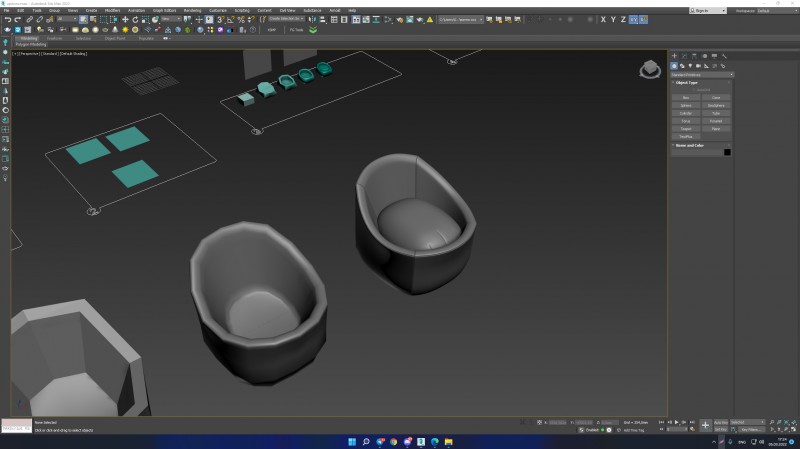Toggle Angle Snap icon
Viewport: 800px width, 449px height.
point(231,20)
